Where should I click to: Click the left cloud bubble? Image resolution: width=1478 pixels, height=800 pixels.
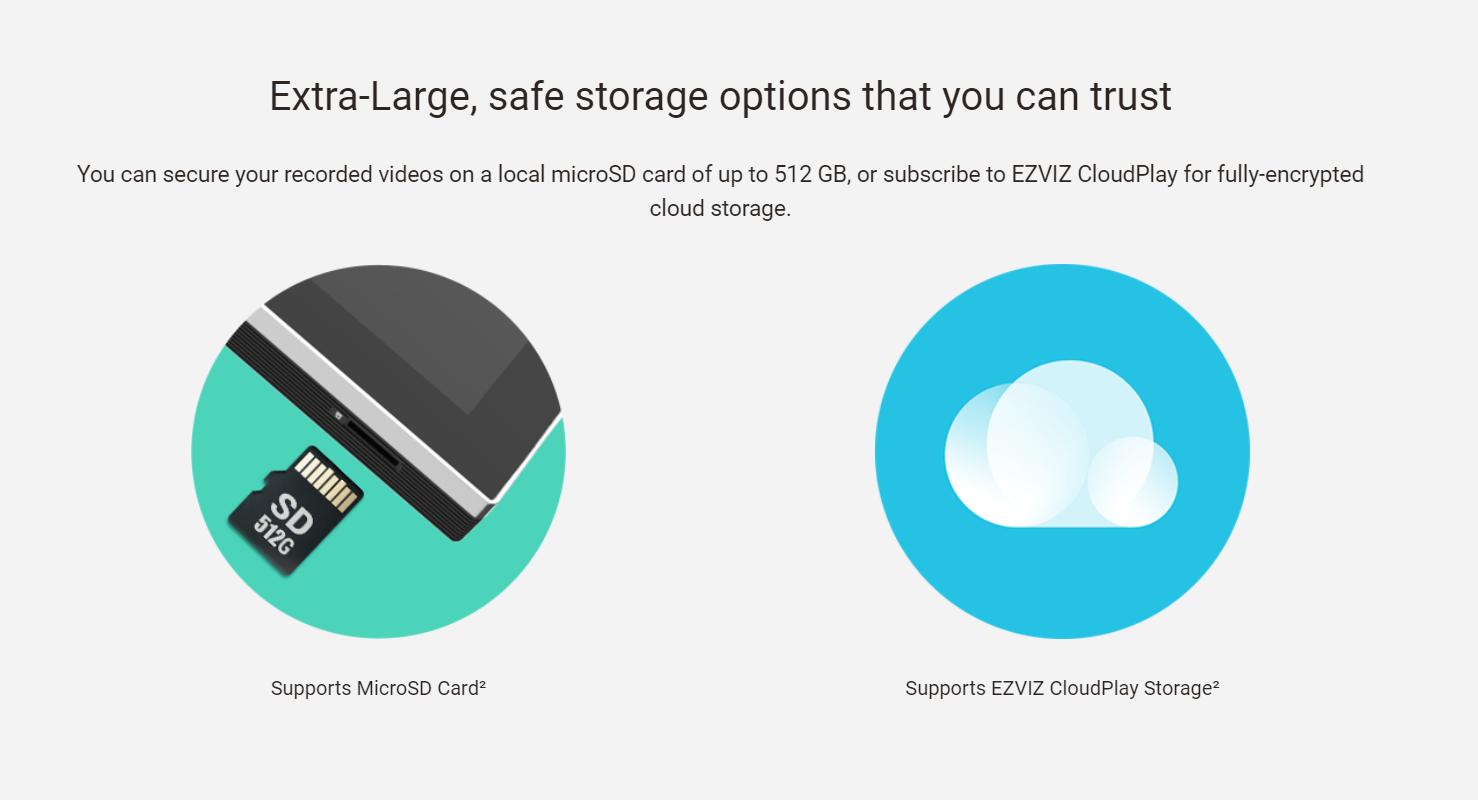tap(1016, 454)
